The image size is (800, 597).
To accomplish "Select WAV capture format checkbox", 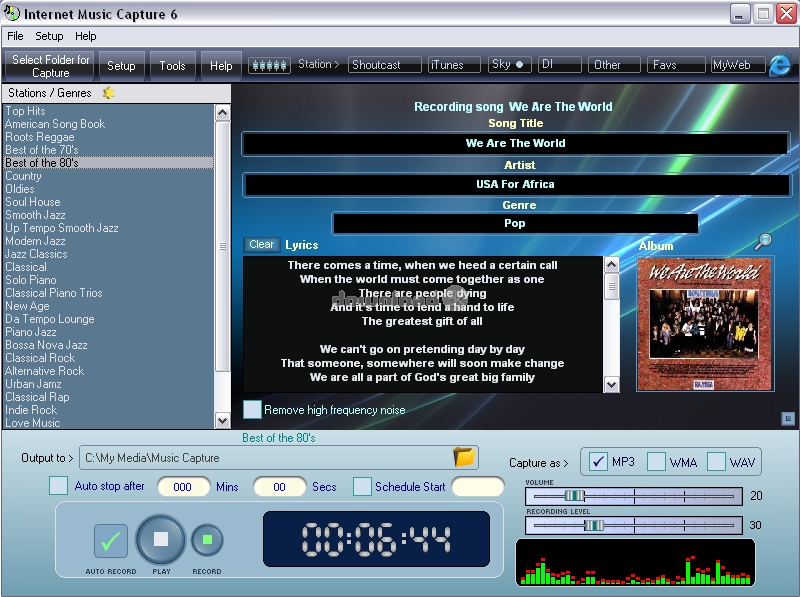I will click(716, 462).
